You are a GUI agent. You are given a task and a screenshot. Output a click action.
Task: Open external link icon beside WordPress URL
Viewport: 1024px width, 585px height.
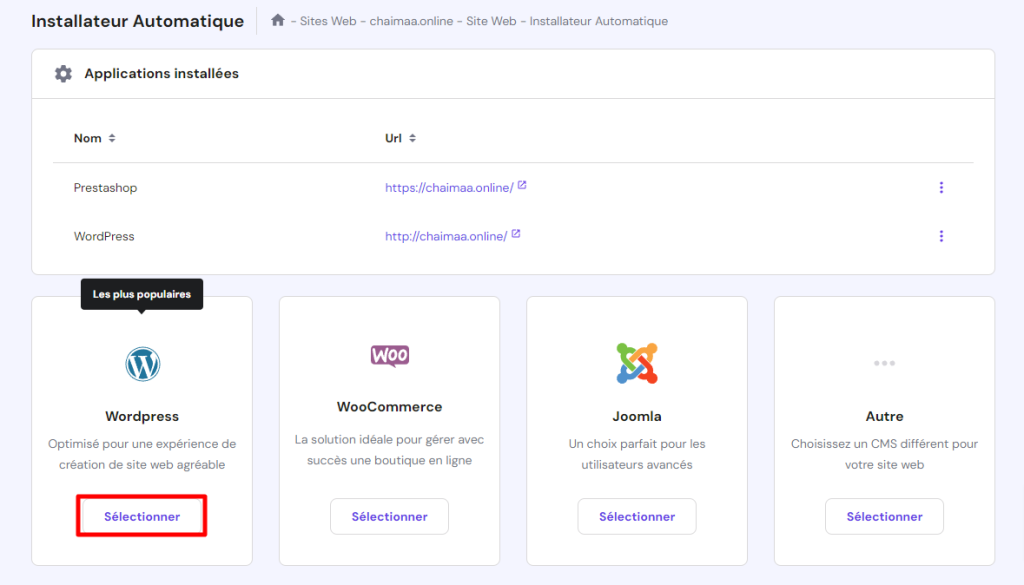click(516, 234)
